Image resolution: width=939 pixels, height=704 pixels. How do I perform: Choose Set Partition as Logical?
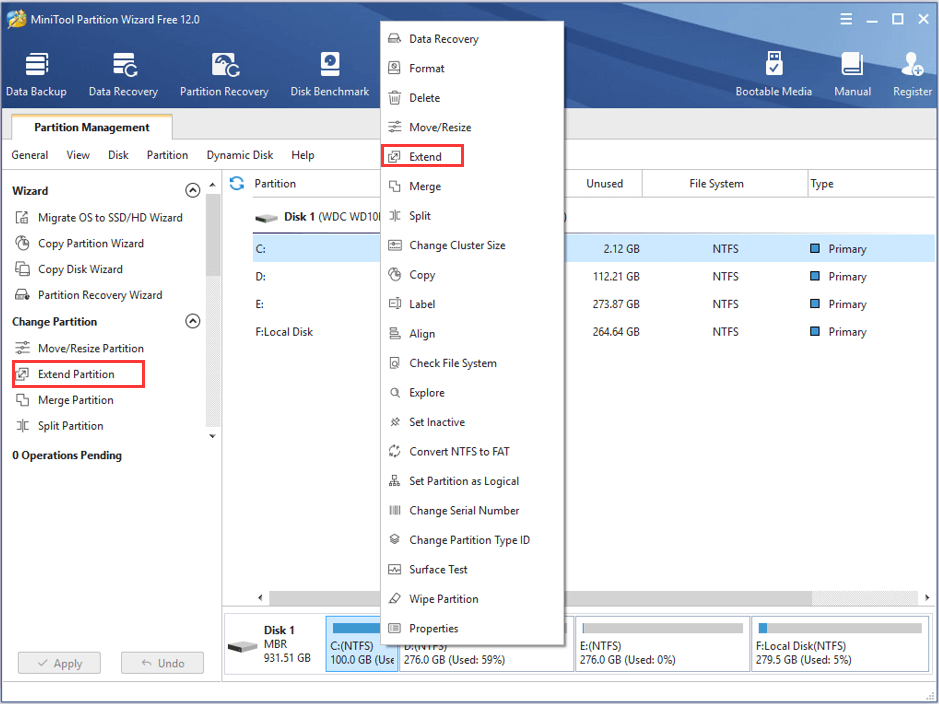pyautogui.click(x=472, y=481)
